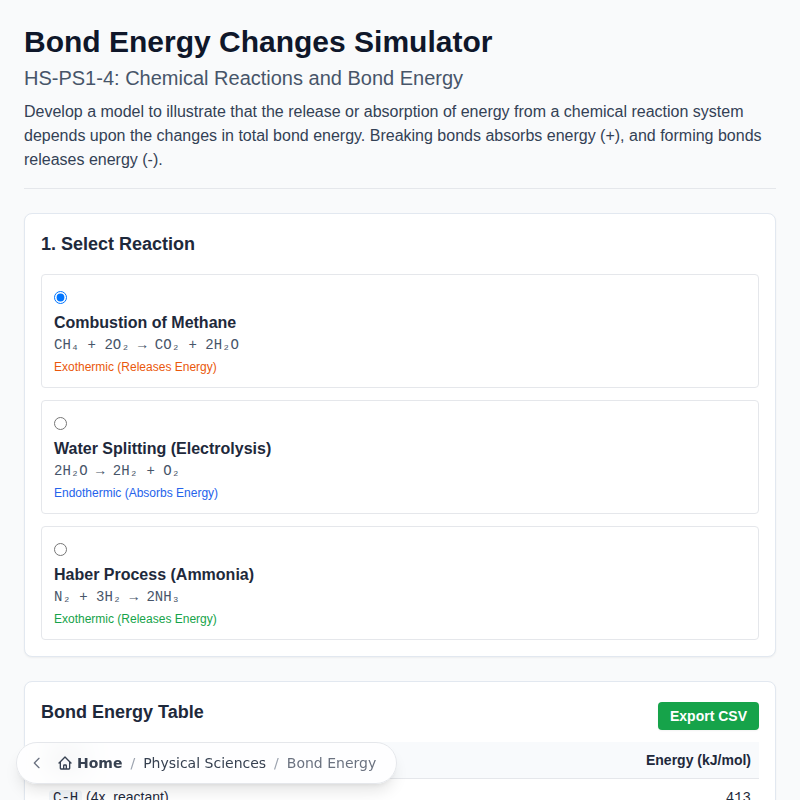Click the Bond Energy Table heading
This screenshot has width=800, height=800.
[122, 712]
